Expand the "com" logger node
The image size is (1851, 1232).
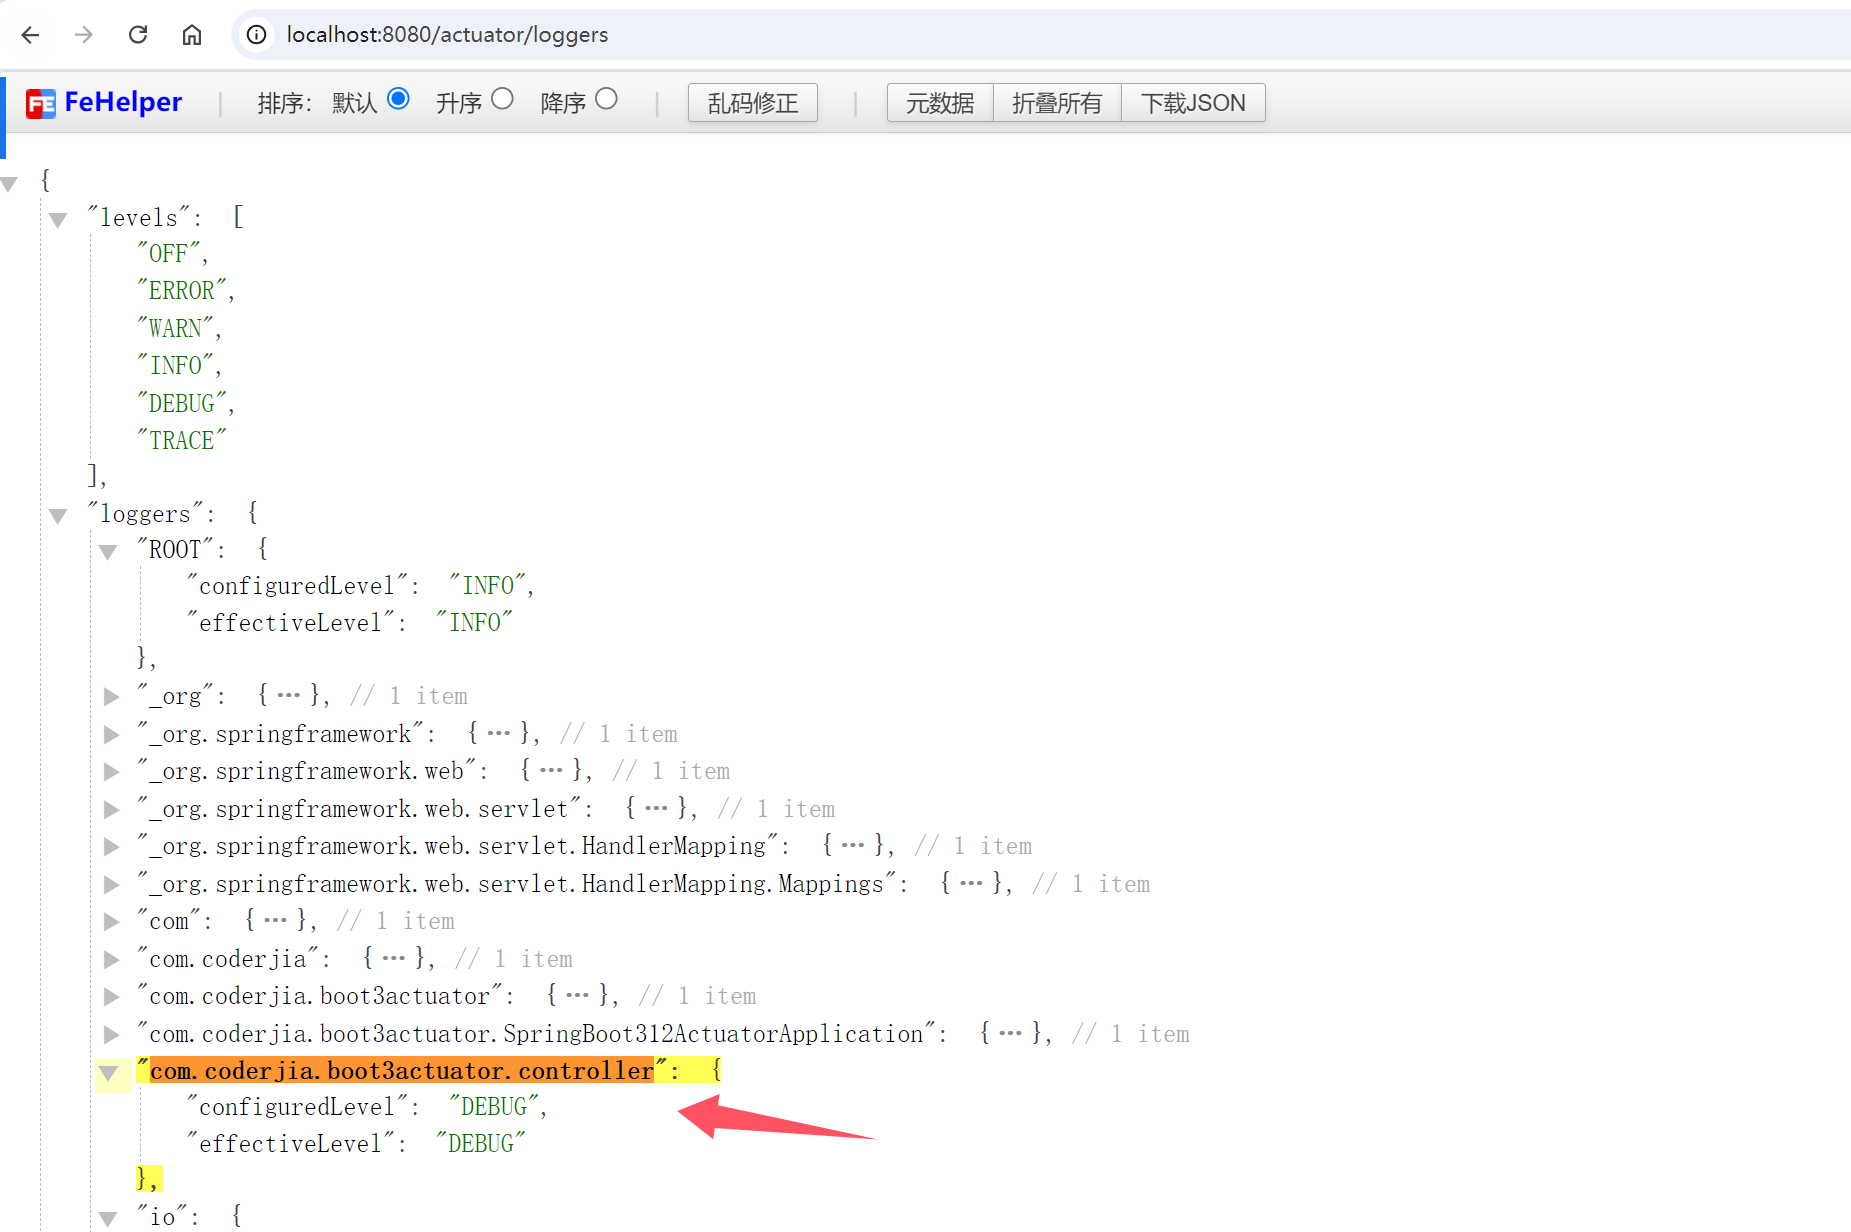pos(111,921)
